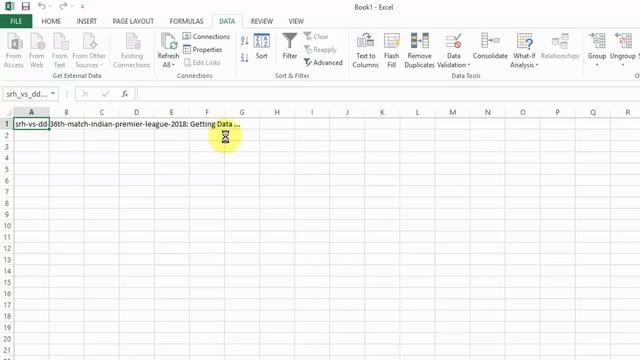
Task: Click the Select All corner triangle
Action: (7, 112)
